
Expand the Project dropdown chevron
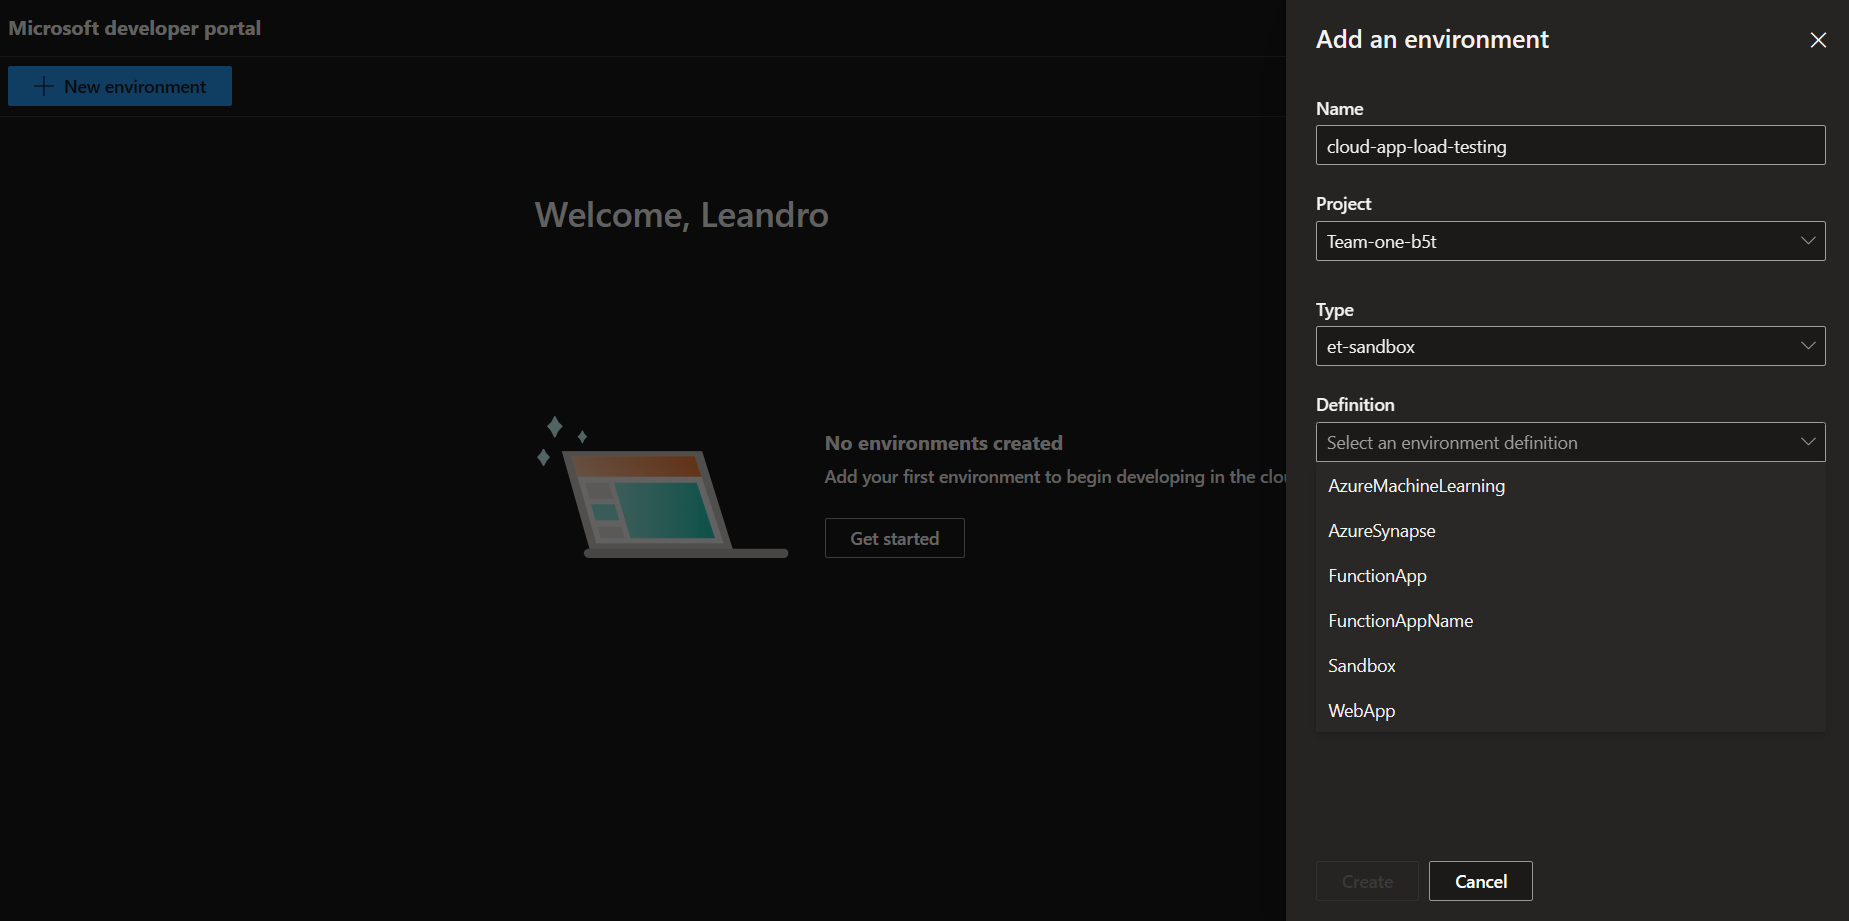pyautogui.click(x=1808, y=241)
